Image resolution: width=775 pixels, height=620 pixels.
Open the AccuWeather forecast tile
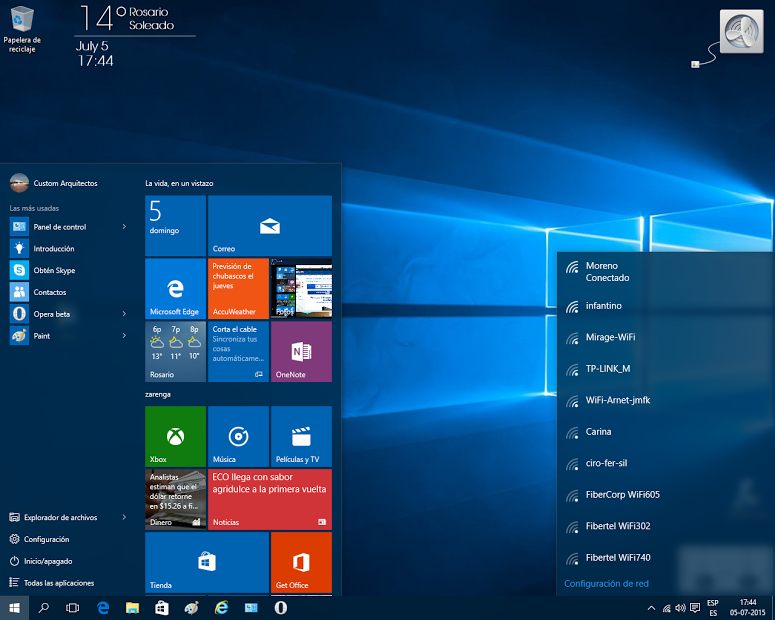[x=238, y=288]
